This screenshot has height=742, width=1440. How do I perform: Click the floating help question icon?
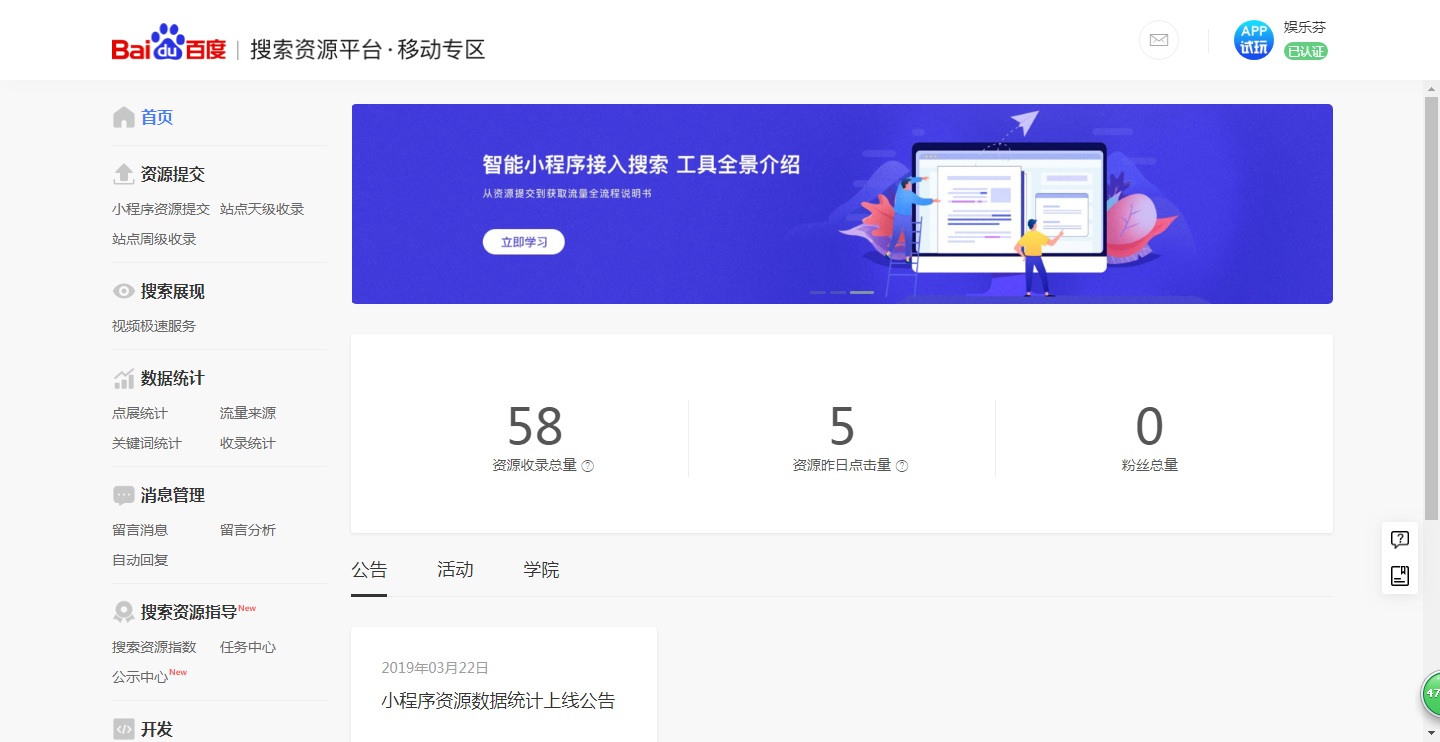pyautogui.click(x=1400, y=540)
